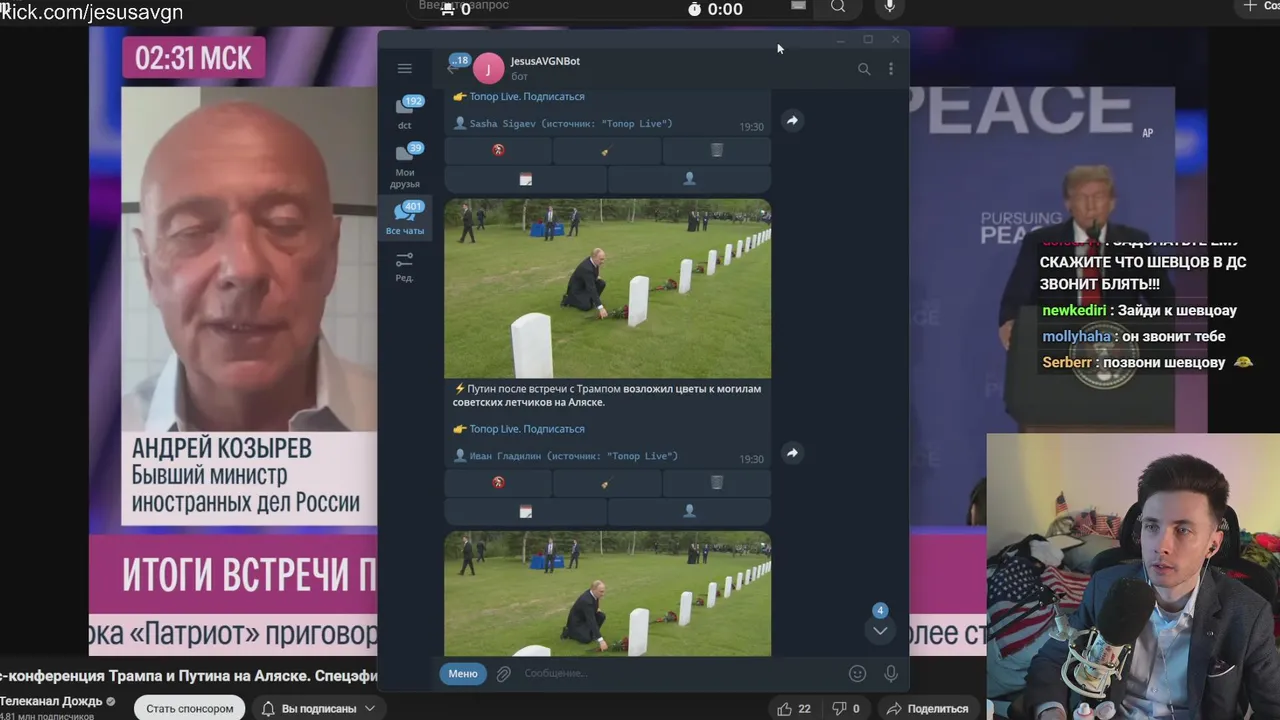The image size is (1280, 720).
Task: Open three-dot chat options in Telegram
Action: tap(891, 69)
